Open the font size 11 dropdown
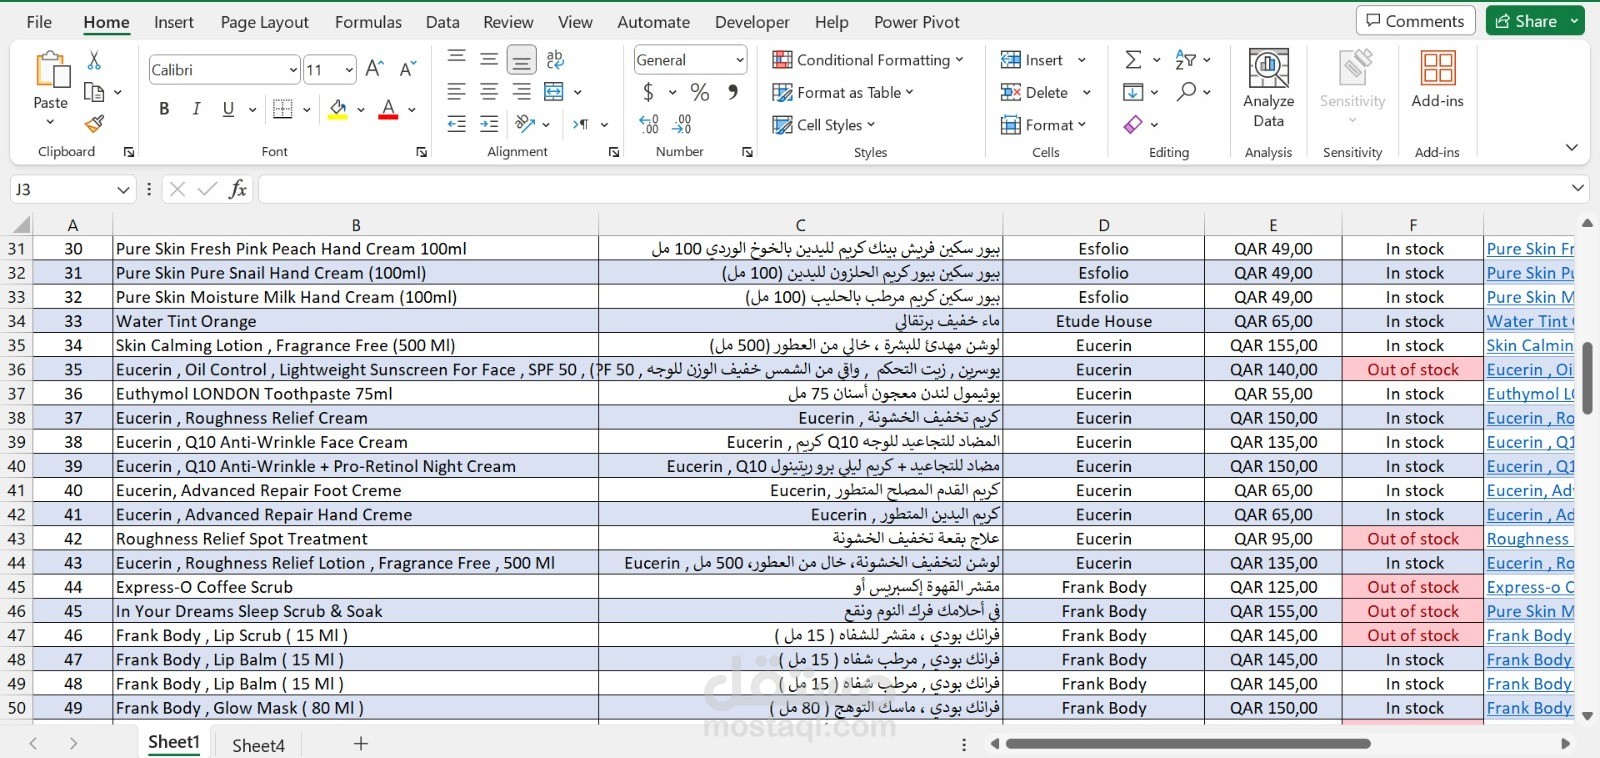This screenshot has width=1600, height=758. point(349,70)
